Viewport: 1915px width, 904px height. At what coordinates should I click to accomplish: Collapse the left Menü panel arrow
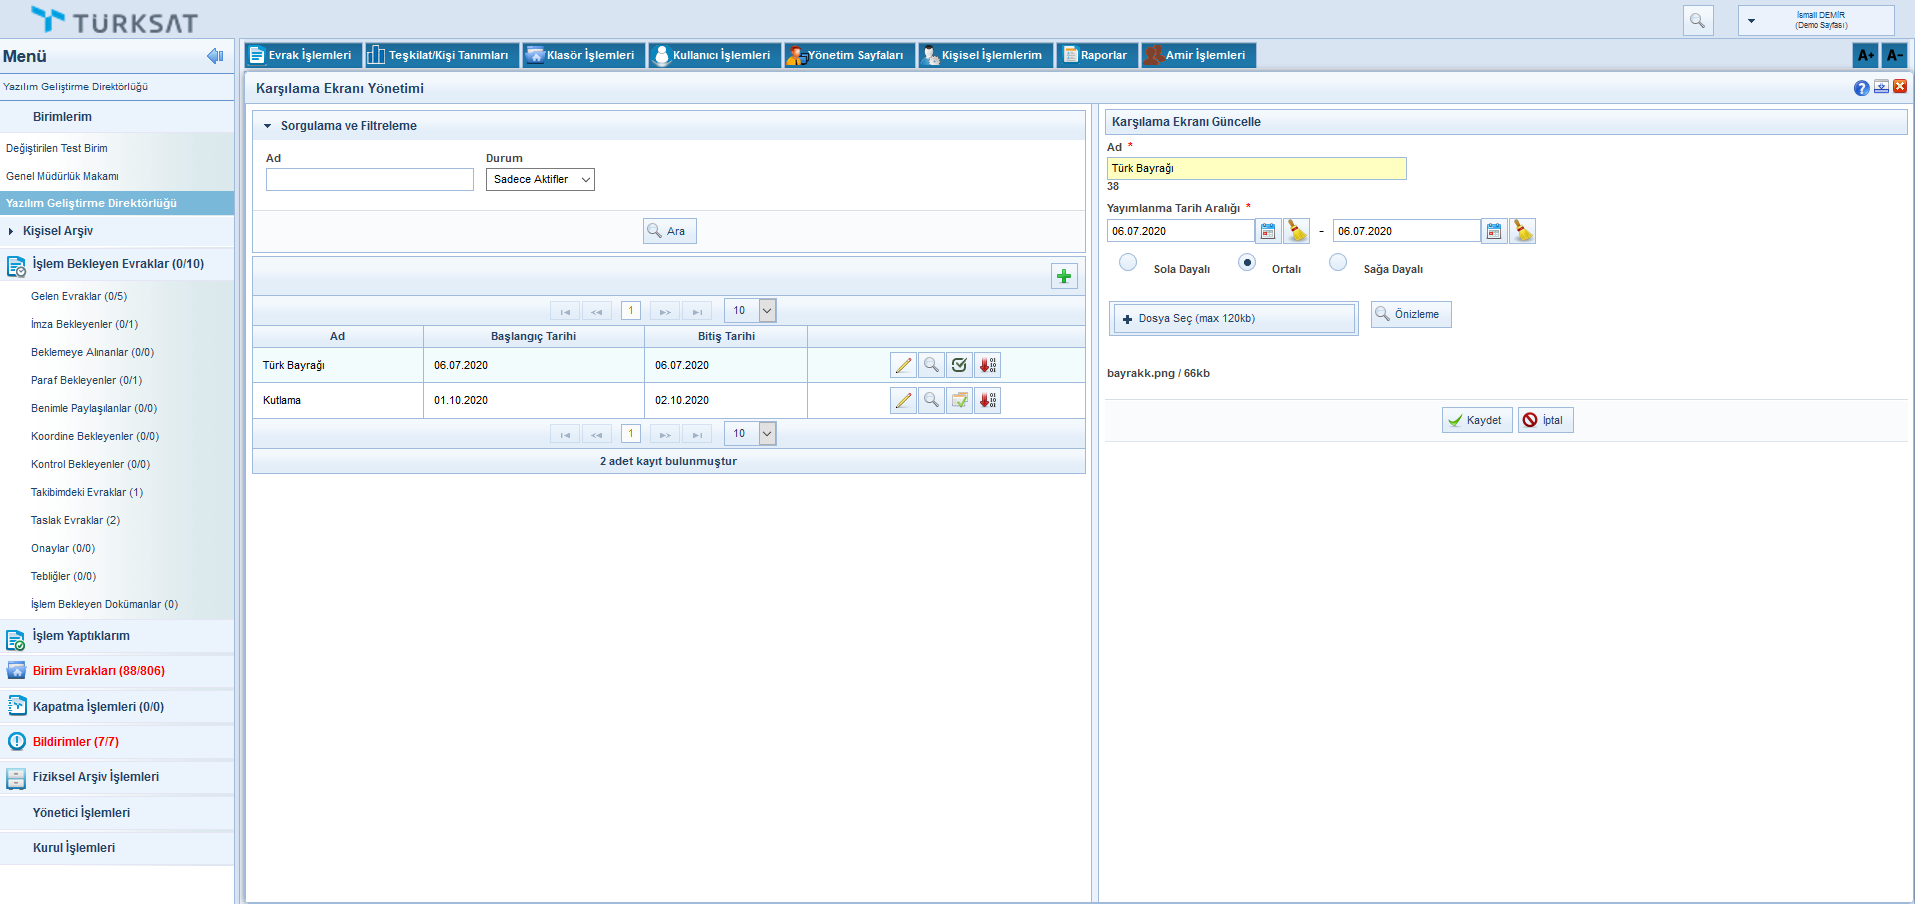(215, 56)
